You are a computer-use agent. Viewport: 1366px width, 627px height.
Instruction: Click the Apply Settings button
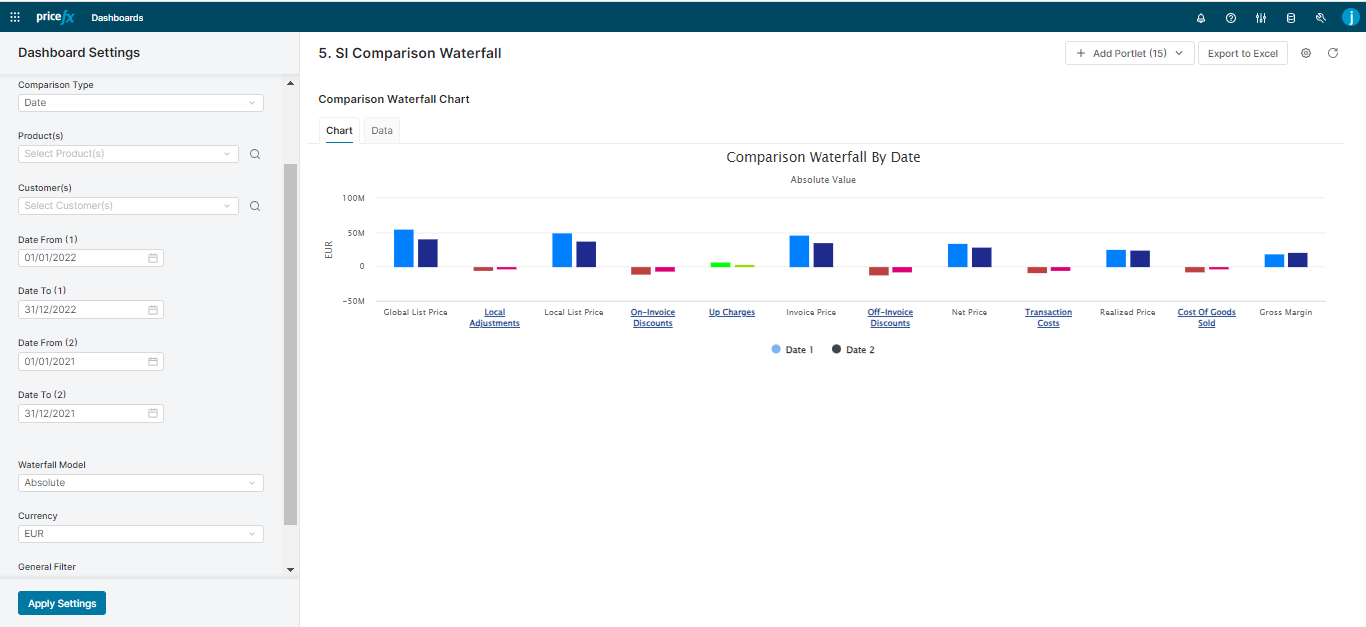coord(61,602)
